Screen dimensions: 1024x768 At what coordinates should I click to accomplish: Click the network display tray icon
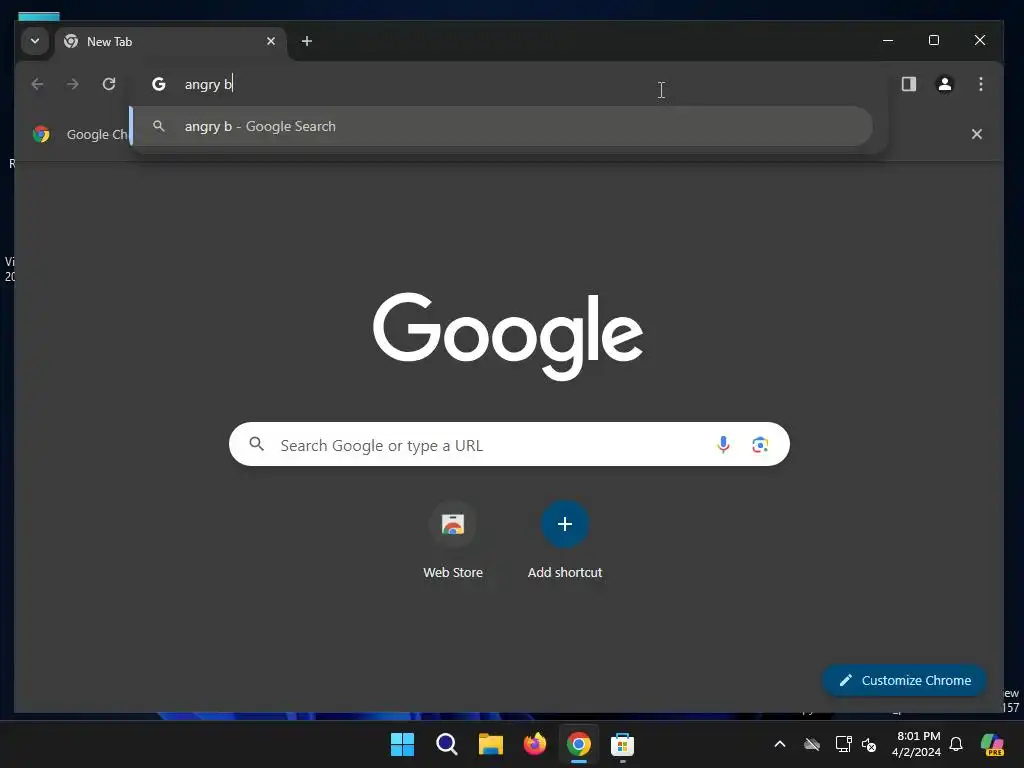(843, 744)
